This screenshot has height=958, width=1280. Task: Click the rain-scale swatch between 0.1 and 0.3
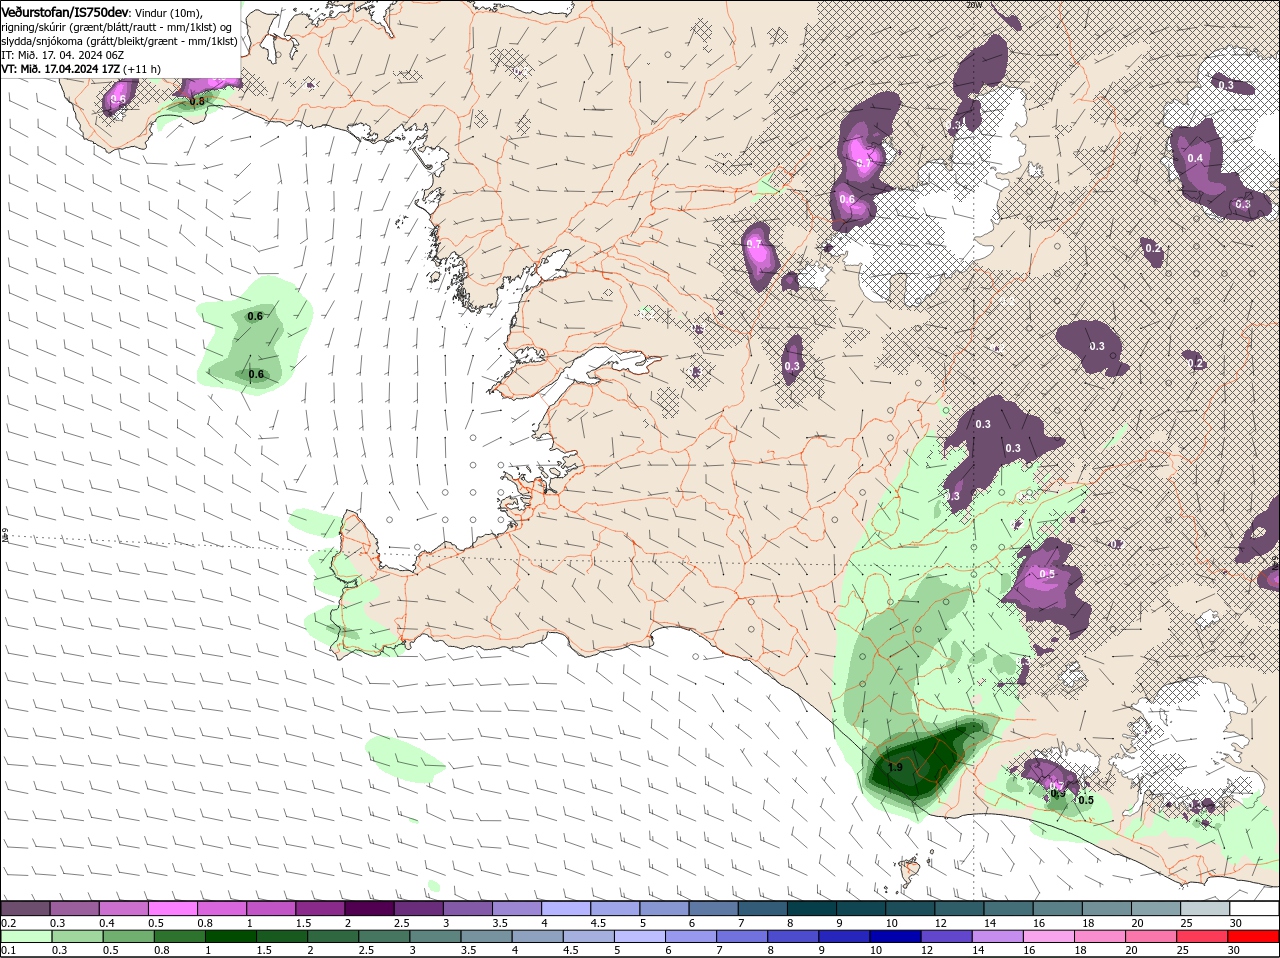[x=25, y=936]
